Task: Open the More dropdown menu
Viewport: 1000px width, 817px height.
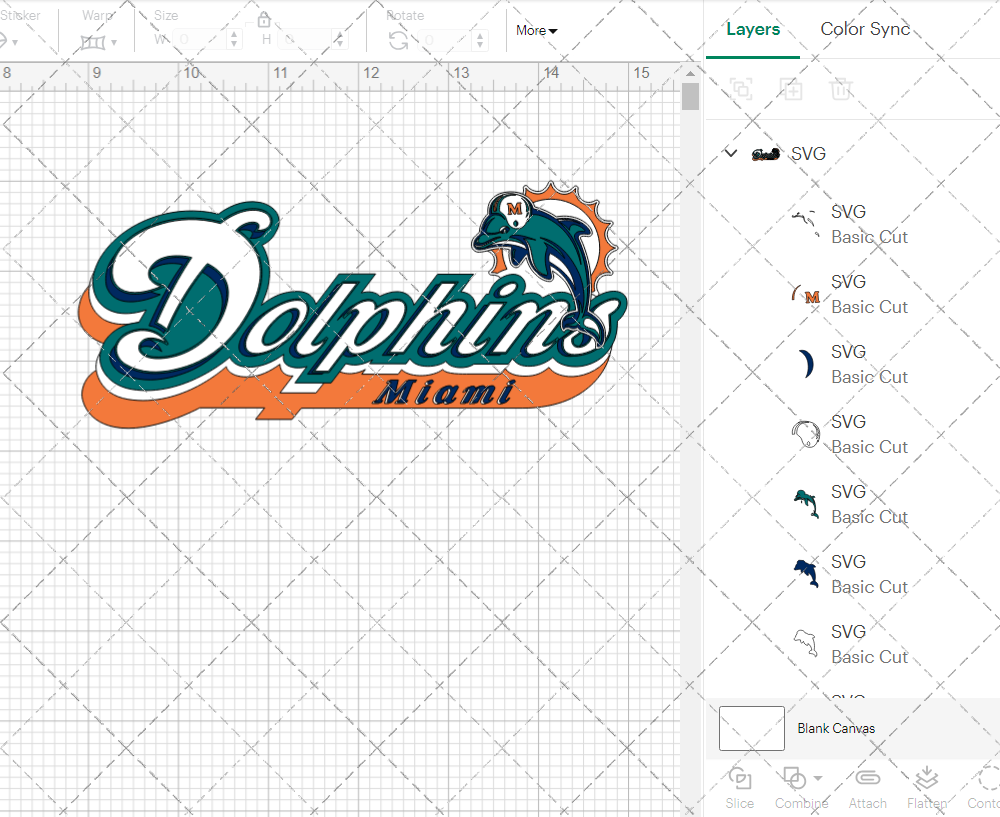Action: click(x=536, y=31)
